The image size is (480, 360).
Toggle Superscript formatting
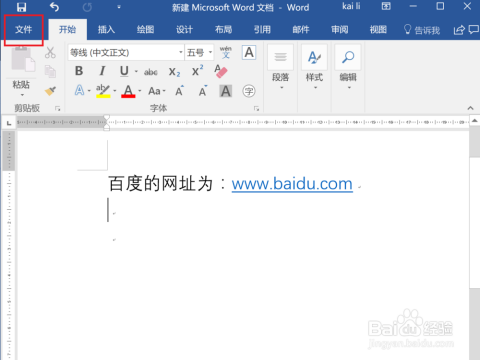(198, 71)
